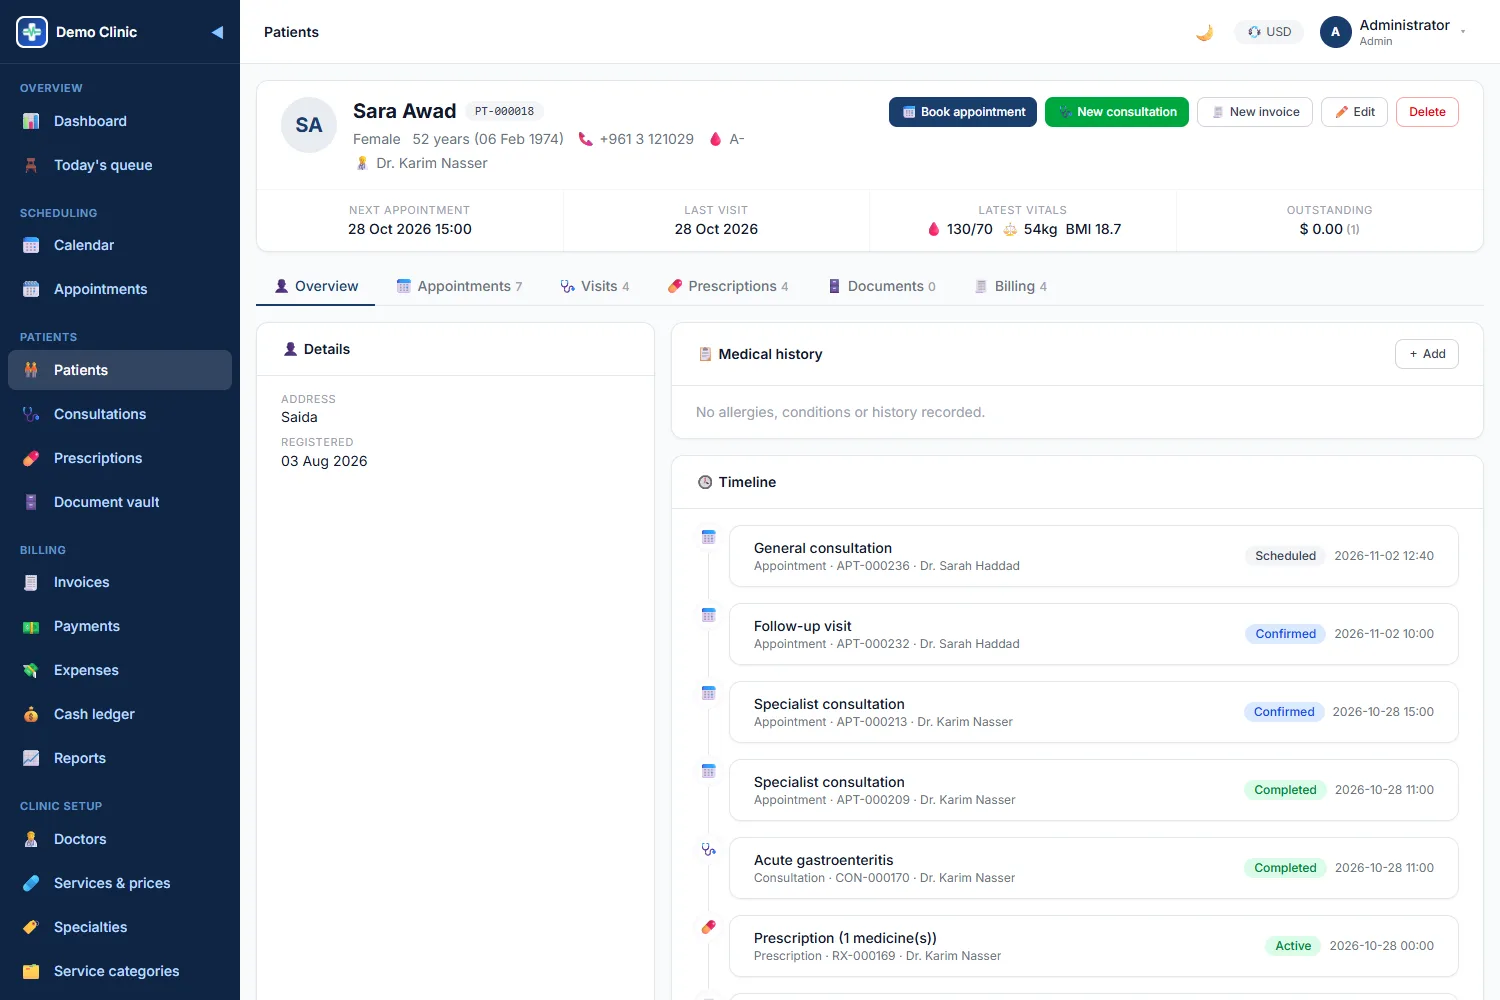This screenshot has height=1000, width=1500.
Task: Collapse the sidebar with the arrow icon
Action: tap(217, 32)
